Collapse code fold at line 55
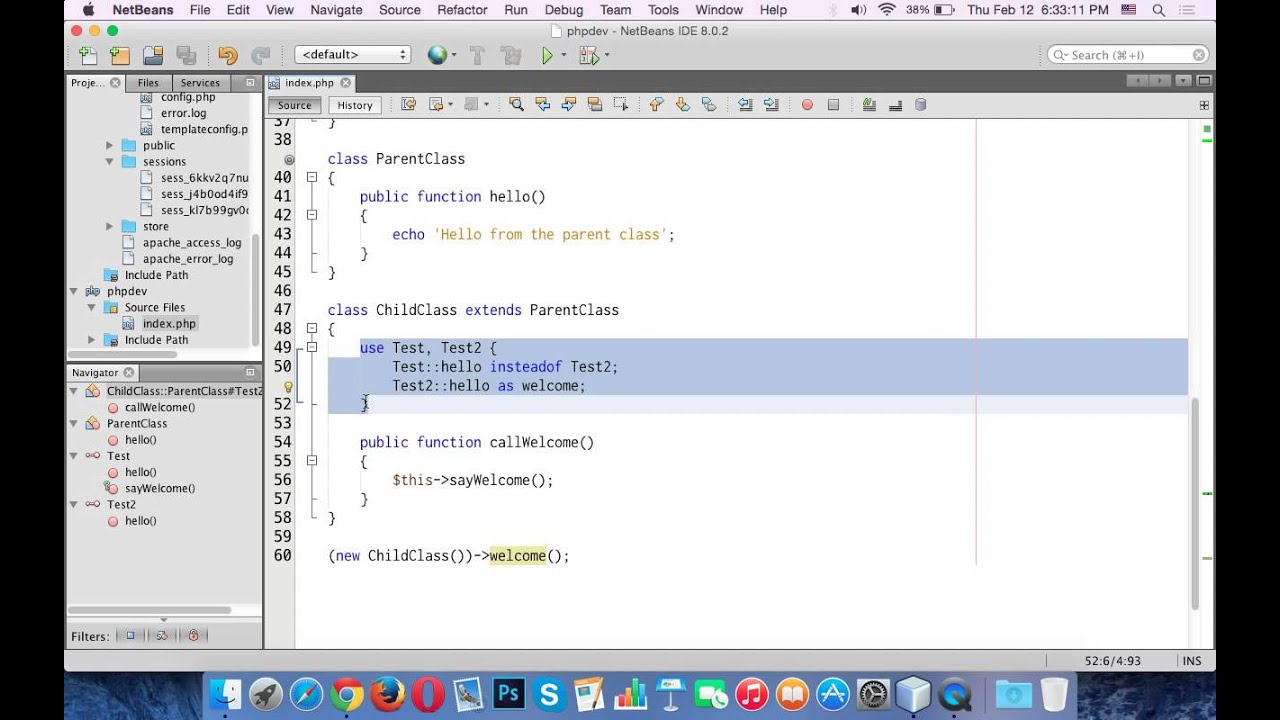The width and height of the screenshot is (1280, 720). click(x=312, y=461)
